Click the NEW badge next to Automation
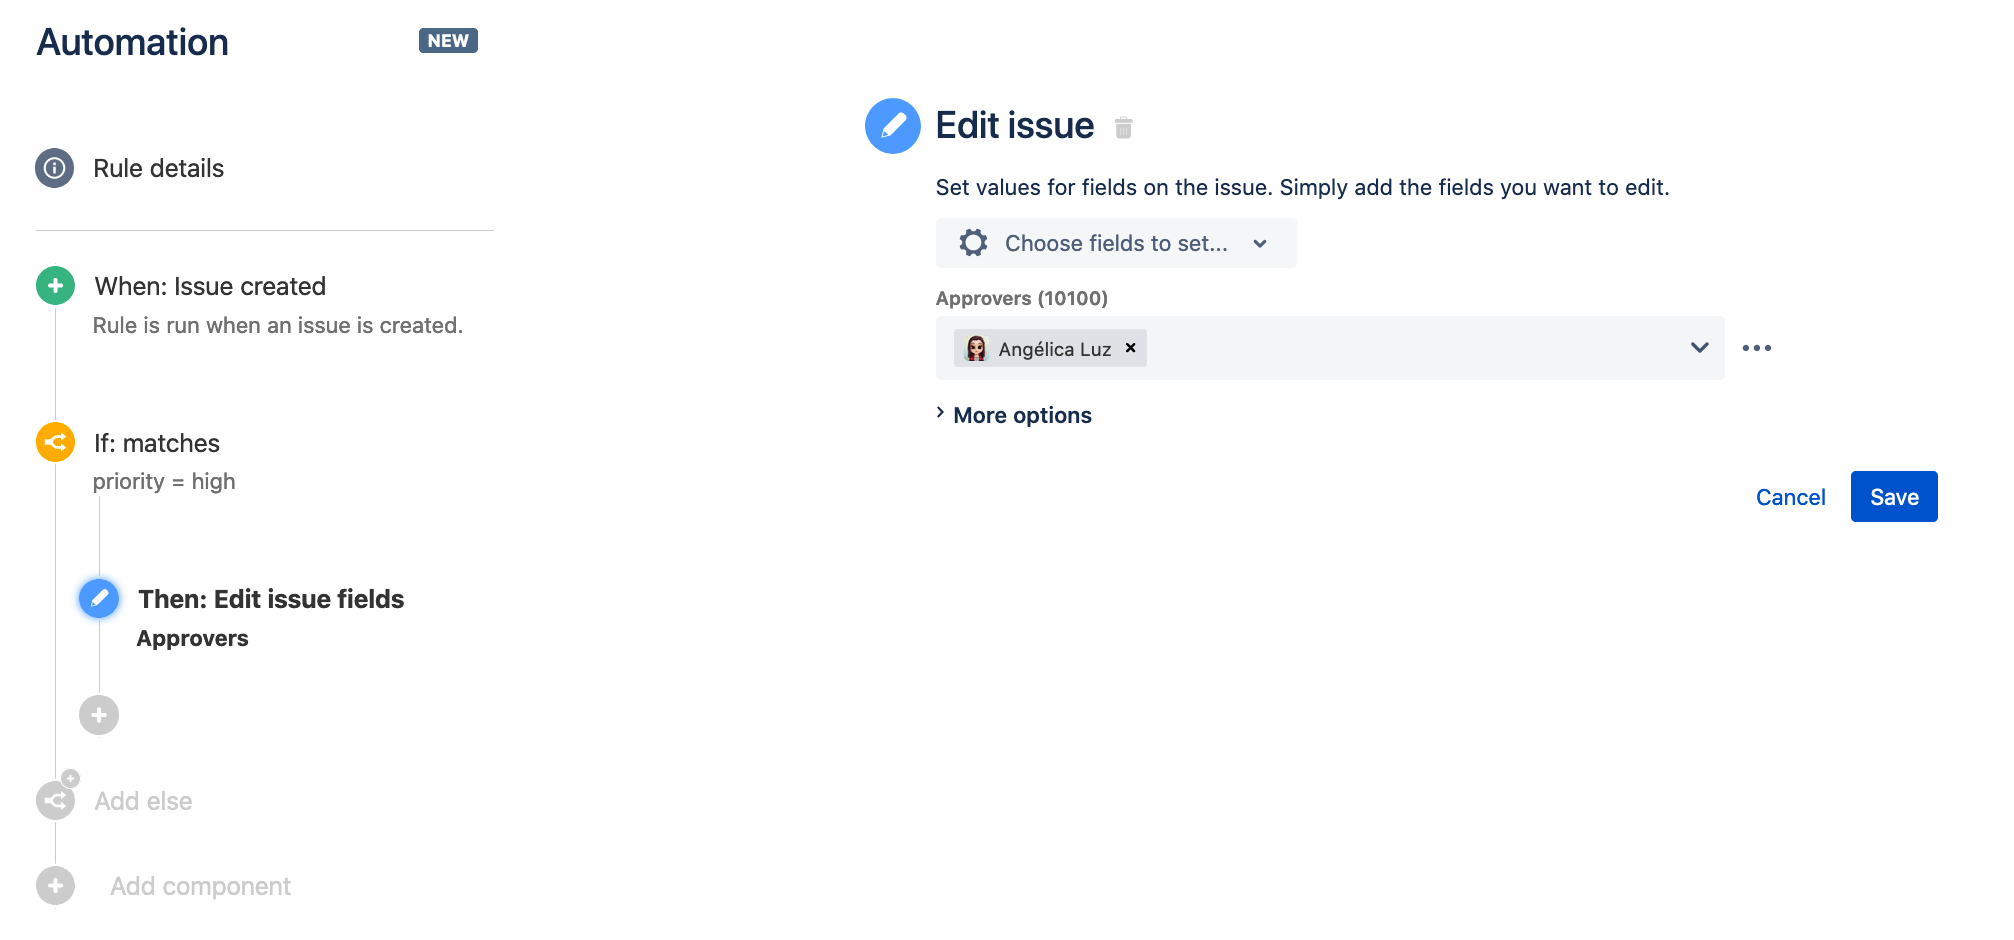 (x=448, y=41)
